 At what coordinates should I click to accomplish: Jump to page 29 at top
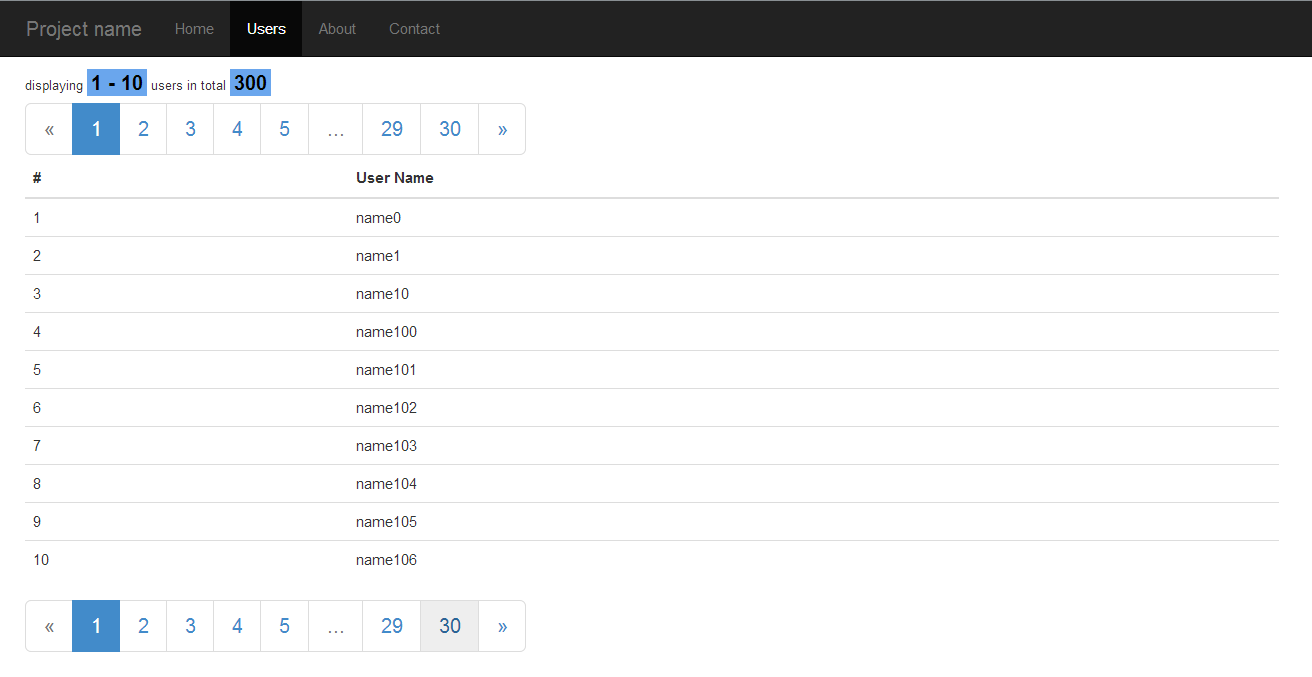[x=391, y=128]
